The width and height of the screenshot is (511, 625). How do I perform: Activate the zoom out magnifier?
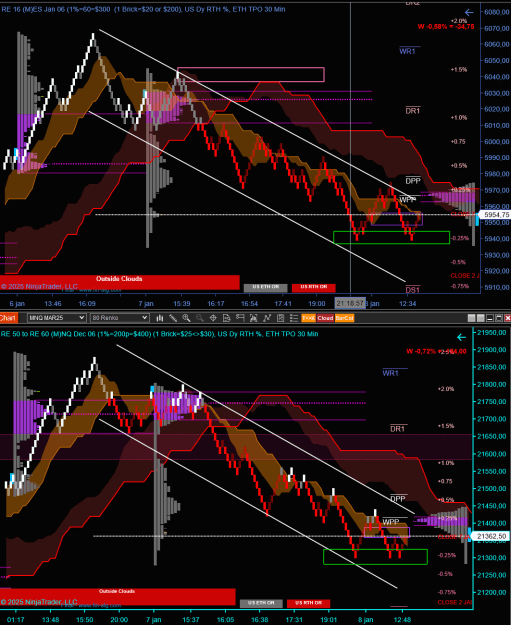coord(200,318)
